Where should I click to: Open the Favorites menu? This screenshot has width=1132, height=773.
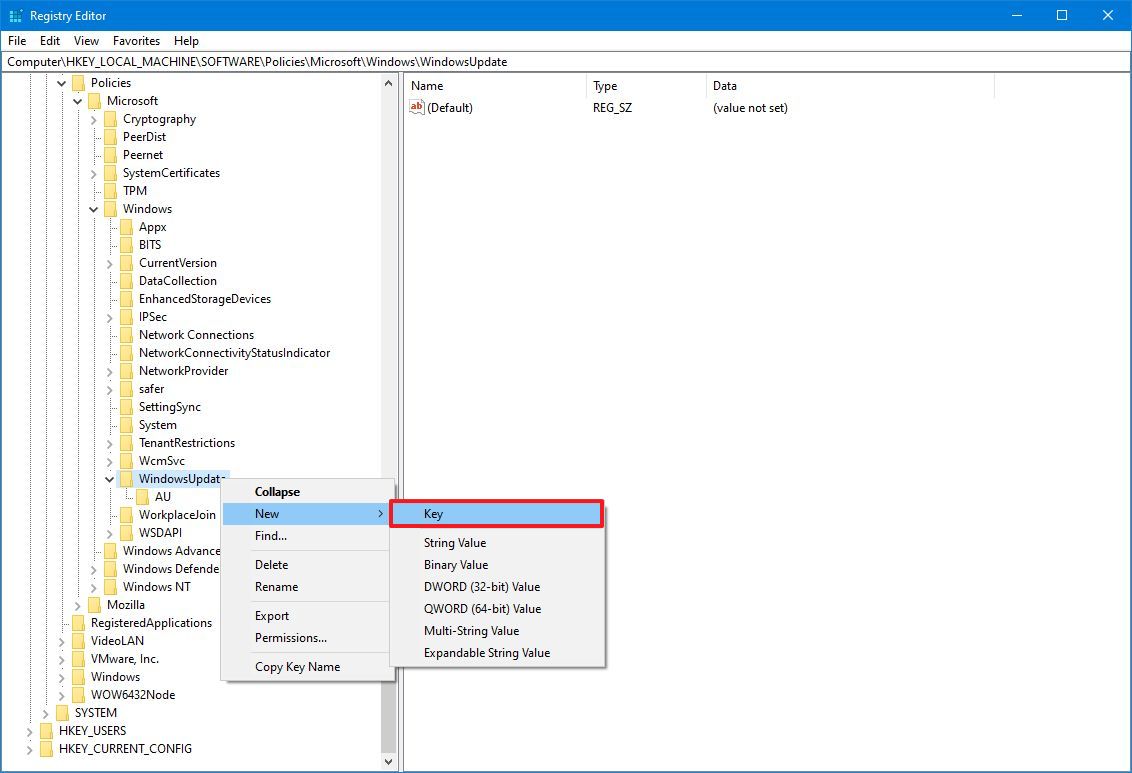pyautogui.click(x=136, y=41)
